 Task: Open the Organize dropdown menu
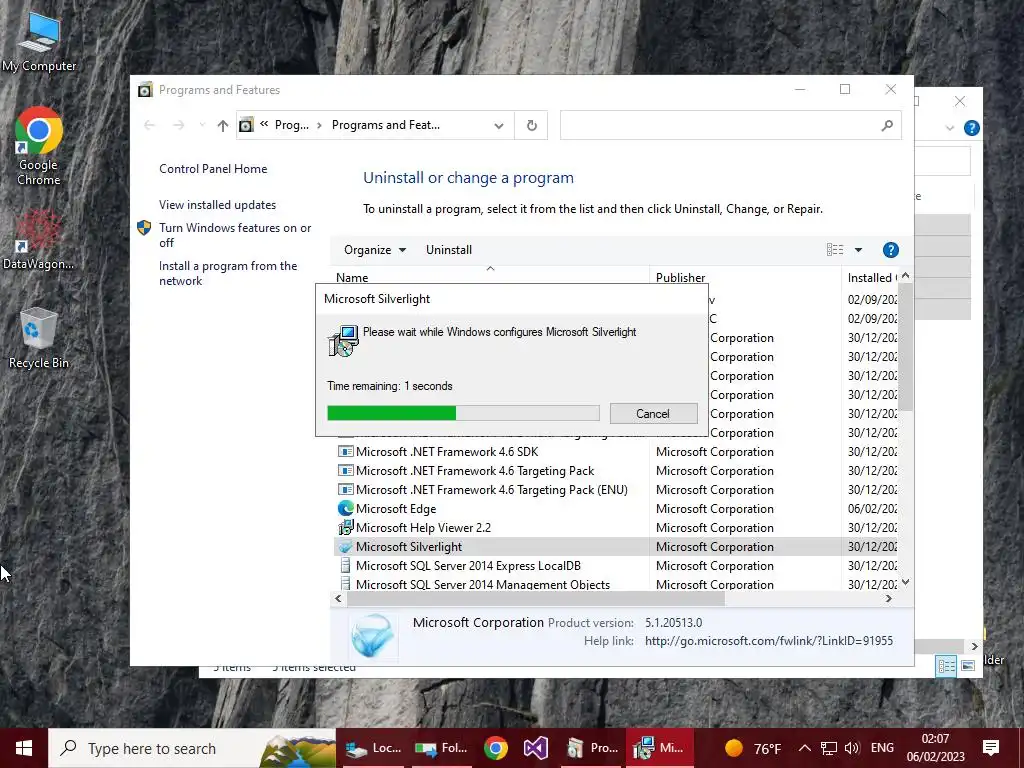click(375, 250)
